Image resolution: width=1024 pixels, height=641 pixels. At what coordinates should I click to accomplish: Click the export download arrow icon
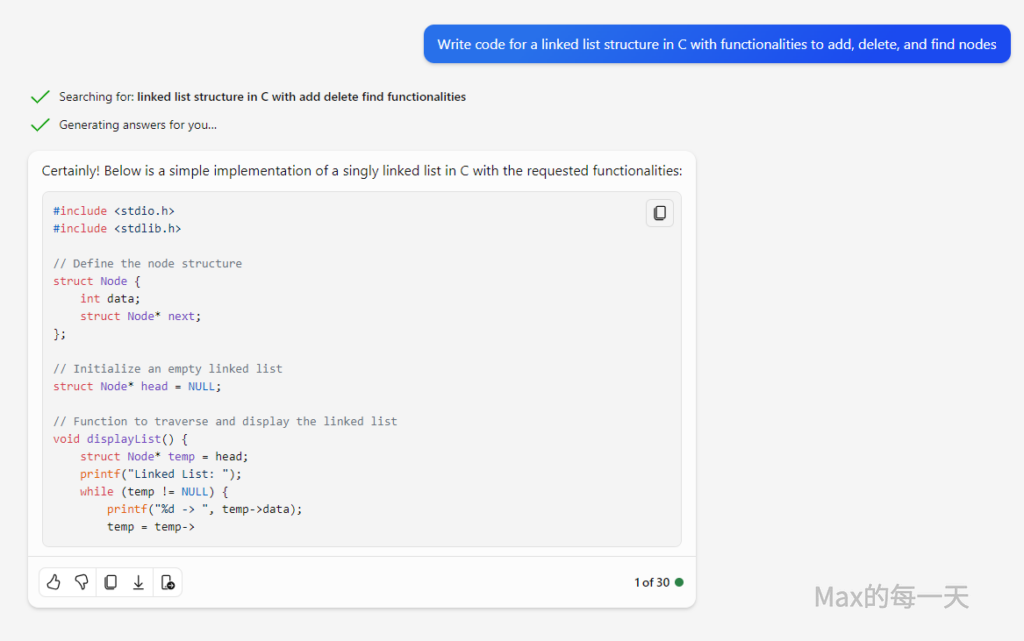coord(139,582)
